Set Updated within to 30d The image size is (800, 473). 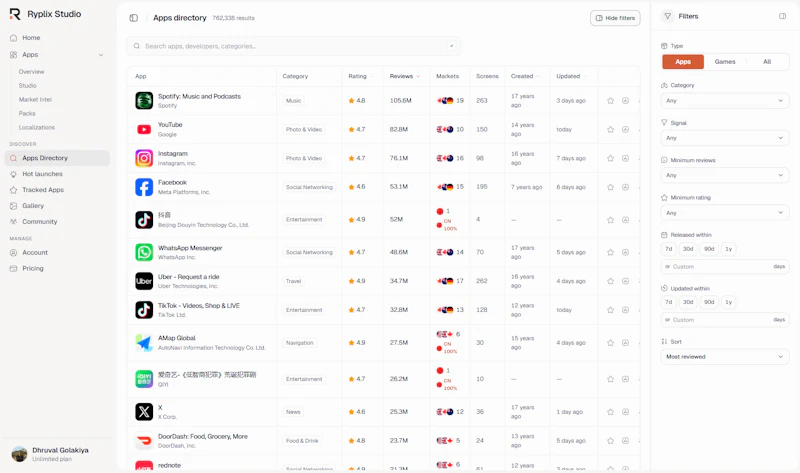(688, 302)
